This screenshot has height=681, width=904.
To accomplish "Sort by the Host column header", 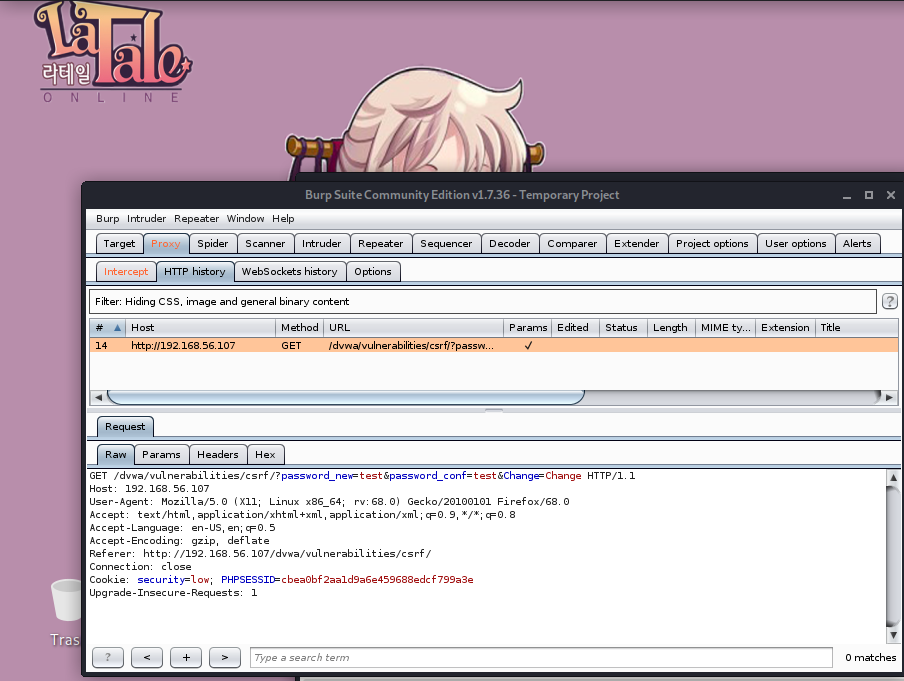I will (200, 328).
